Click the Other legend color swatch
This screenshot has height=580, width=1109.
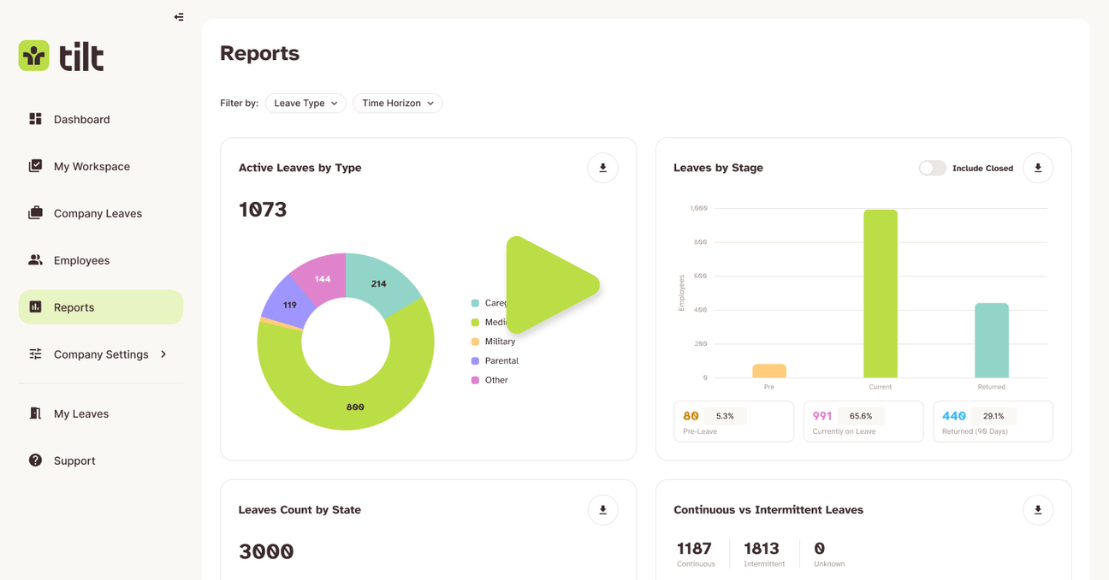(x=475, y=380)
